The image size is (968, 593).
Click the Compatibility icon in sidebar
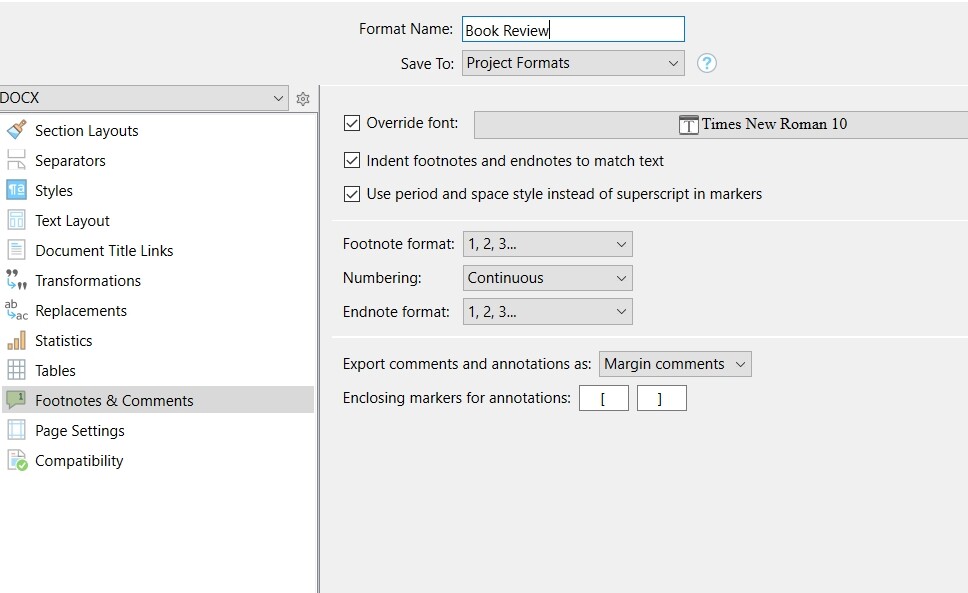[16, 460]
